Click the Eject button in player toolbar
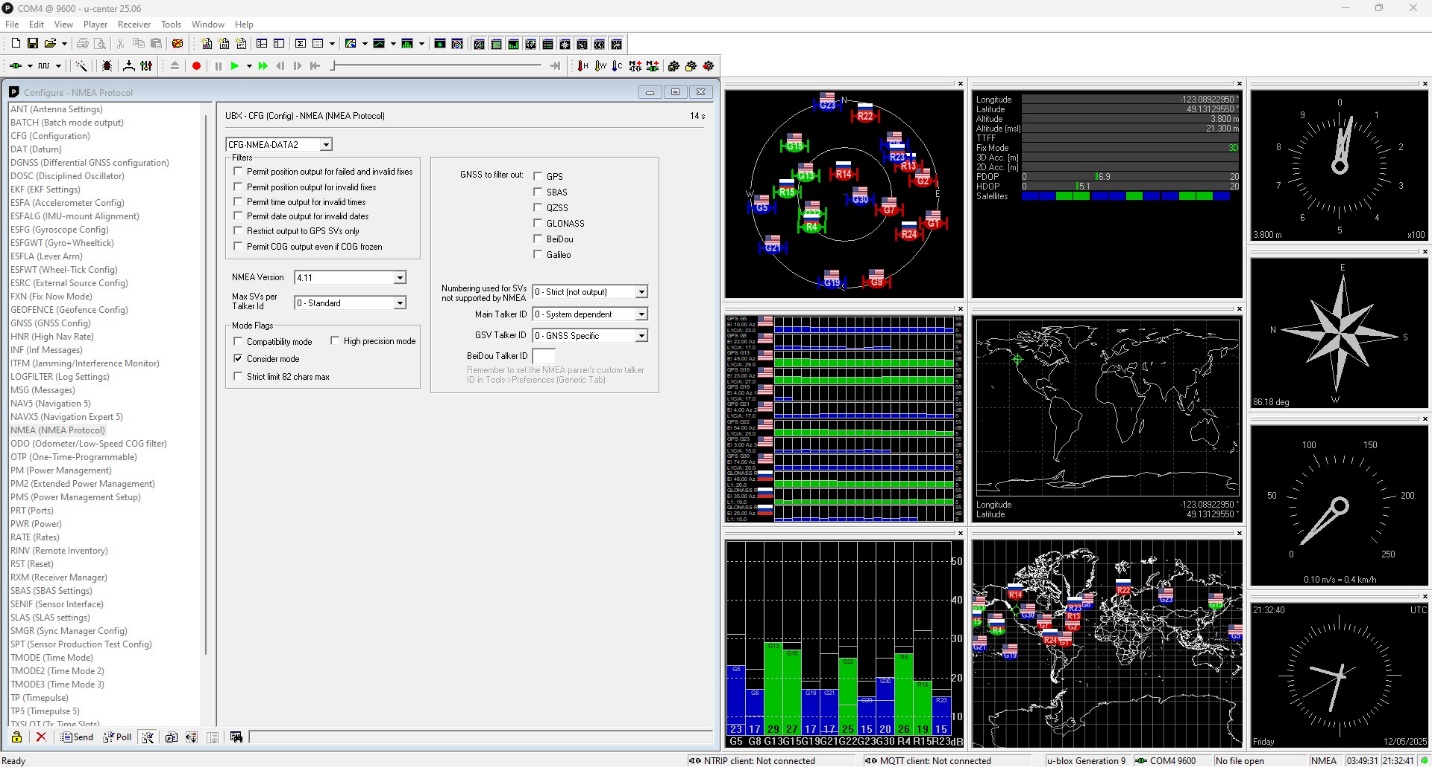The height and width of the screenshot is (767, 1432). click(x=175, y=66)
